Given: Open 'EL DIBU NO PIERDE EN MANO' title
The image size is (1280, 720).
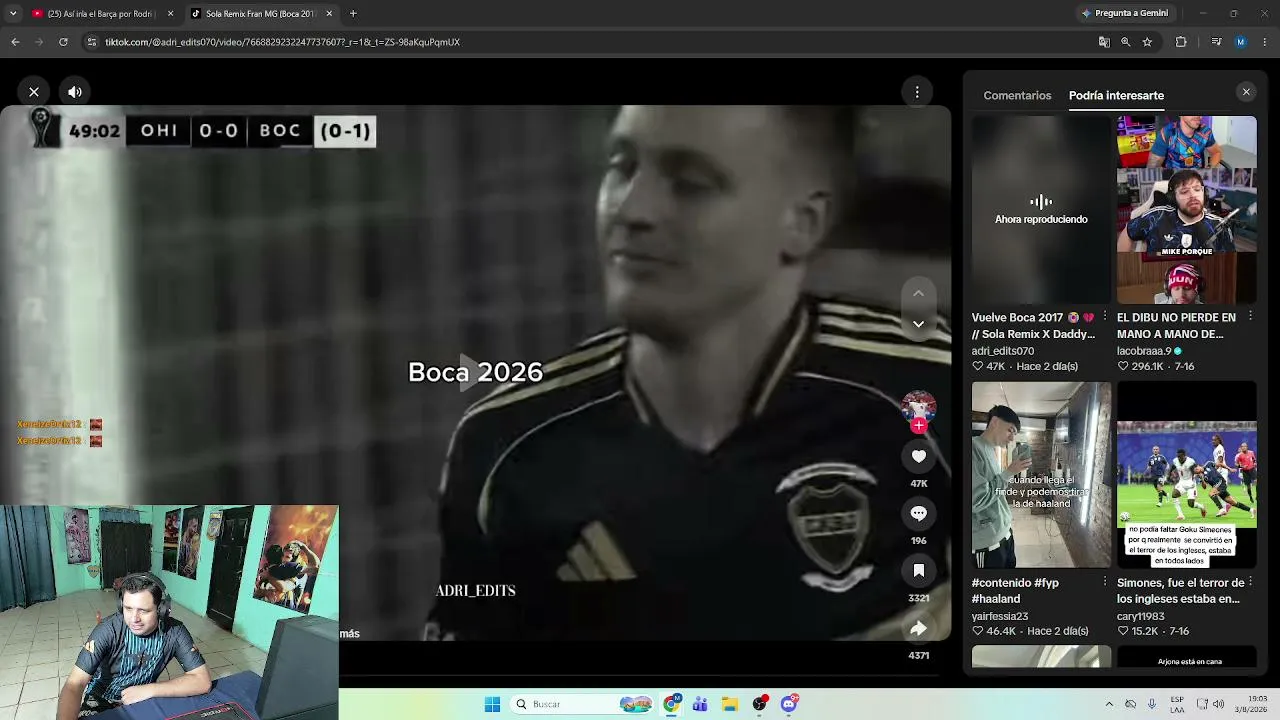Looking at the screenshot, I should click(x=1177, y=326).
